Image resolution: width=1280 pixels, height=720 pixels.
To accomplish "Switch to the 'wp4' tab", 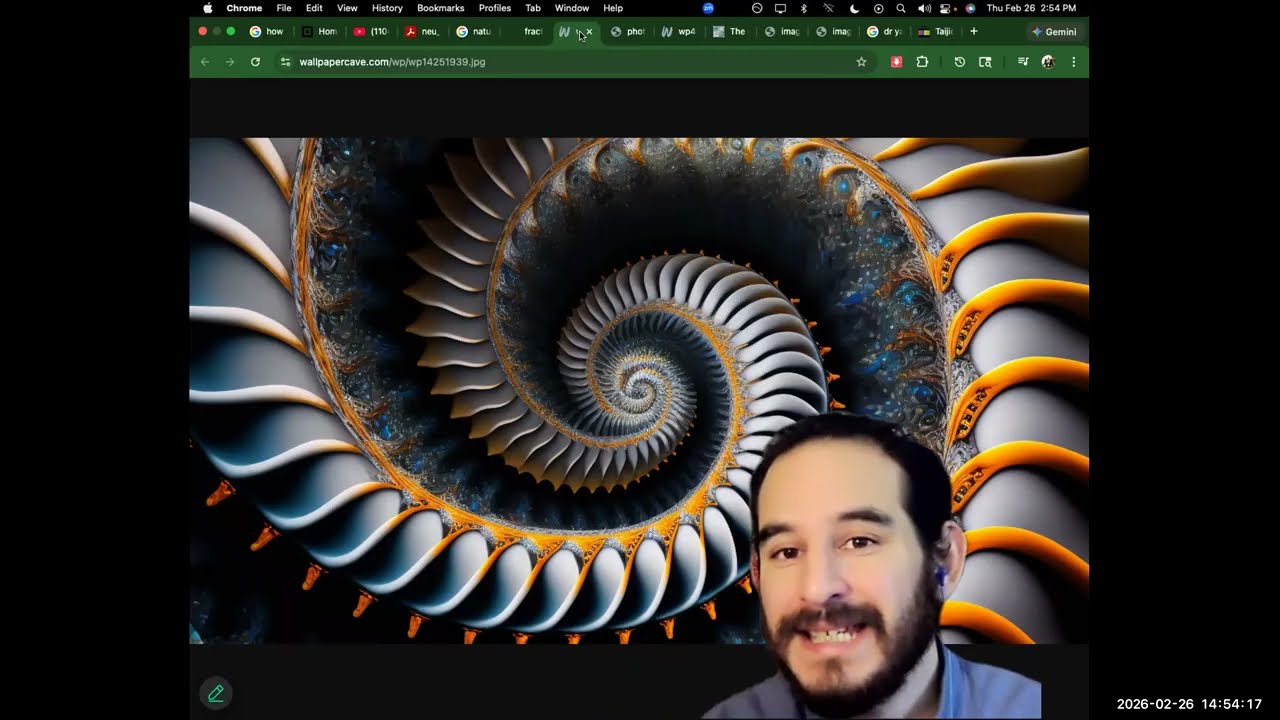I will (x=679, y=31).
